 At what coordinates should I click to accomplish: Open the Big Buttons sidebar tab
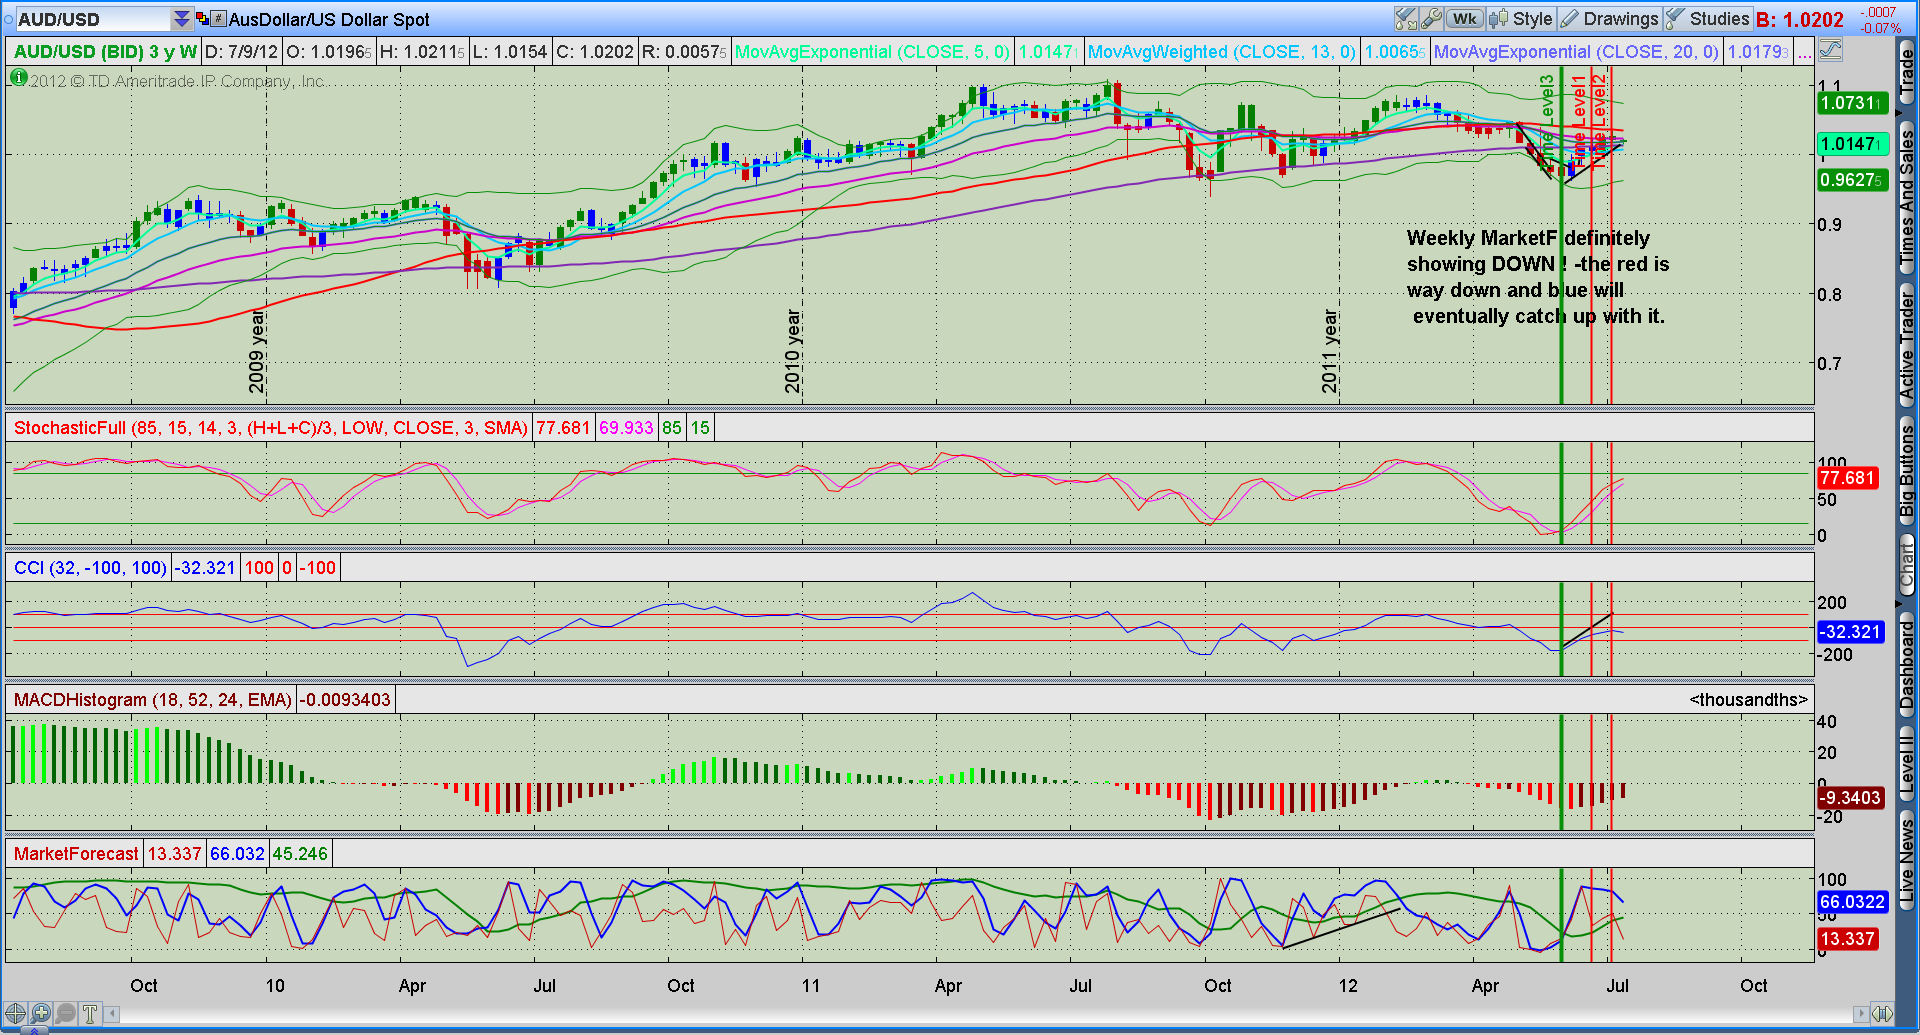pos(1907,471)
